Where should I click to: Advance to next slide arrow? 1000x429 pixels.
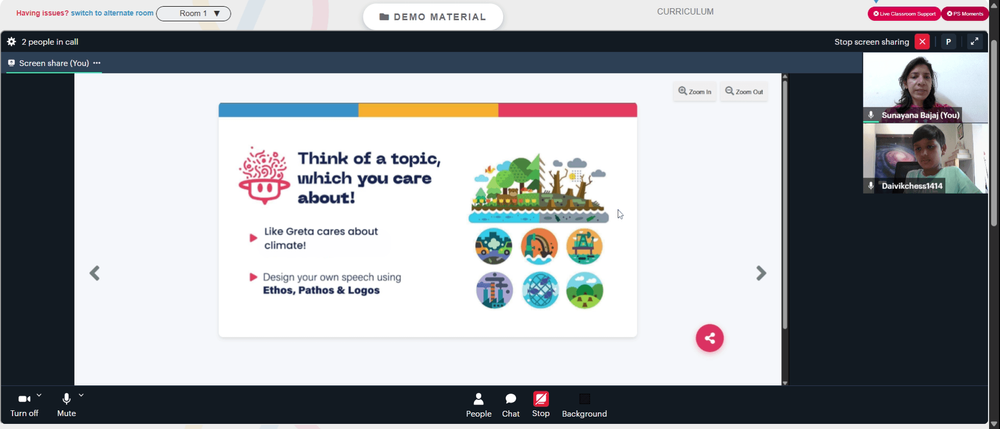761,273
